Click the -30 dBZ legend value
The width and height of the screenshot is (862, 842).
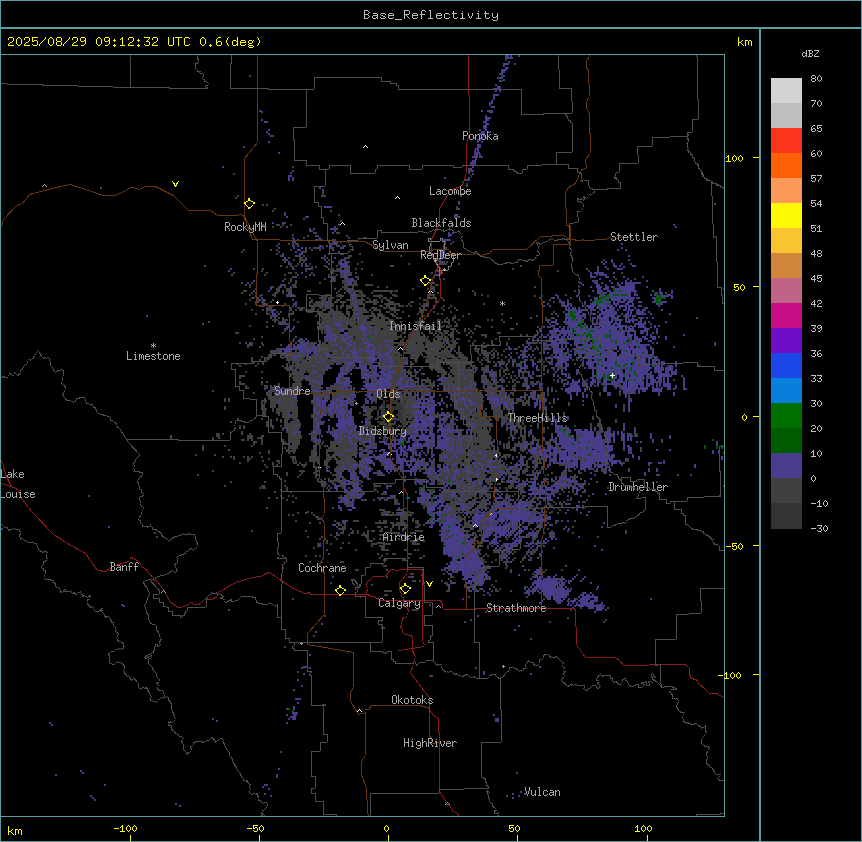coord(819,529)
